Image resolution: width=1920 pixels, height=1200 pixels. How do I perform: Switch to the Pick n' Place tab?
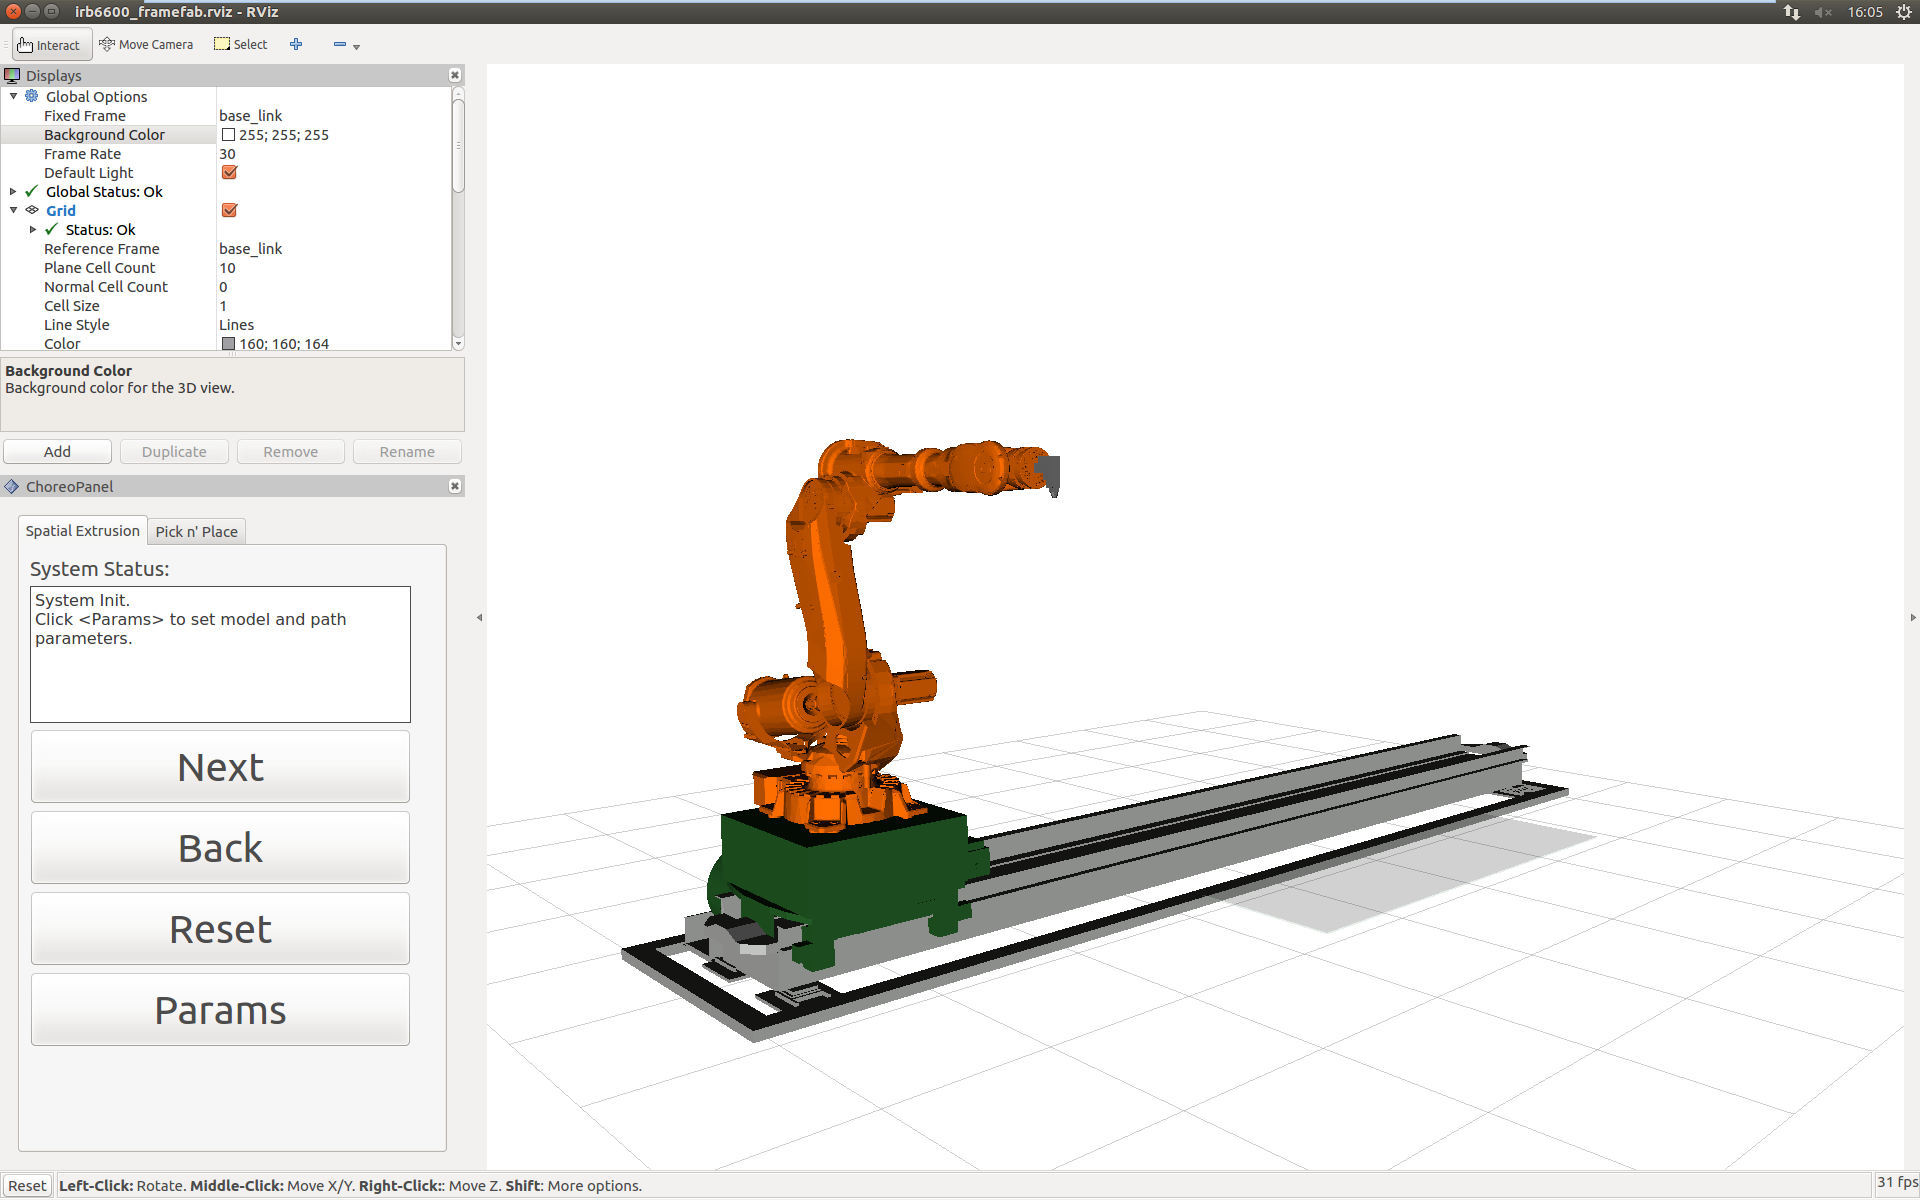point(195,531)
